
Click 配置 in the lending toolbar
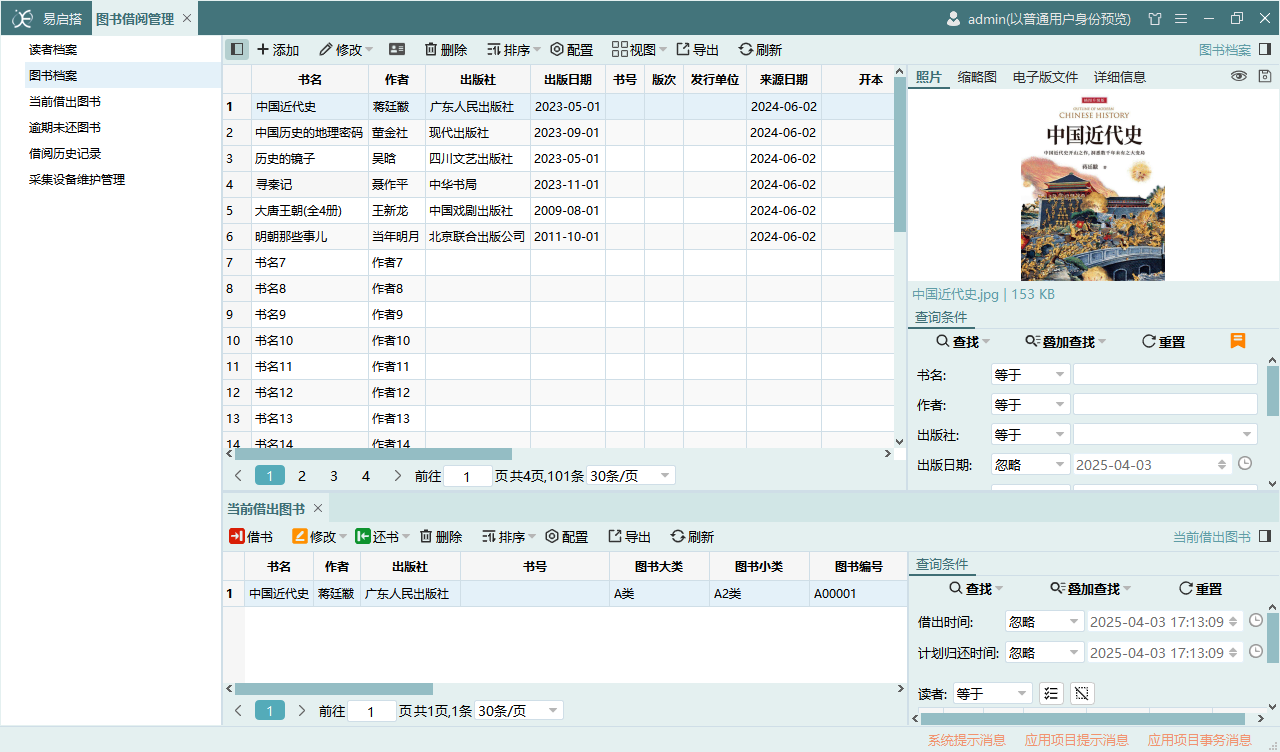coord(566,537)
